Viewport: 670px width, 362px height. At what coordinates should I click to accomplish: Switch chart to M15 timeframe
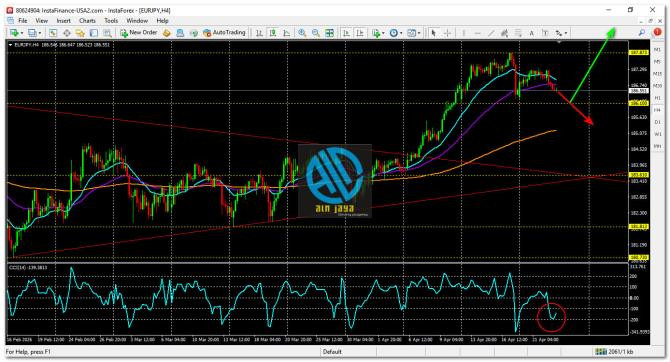tap(657, 74)
